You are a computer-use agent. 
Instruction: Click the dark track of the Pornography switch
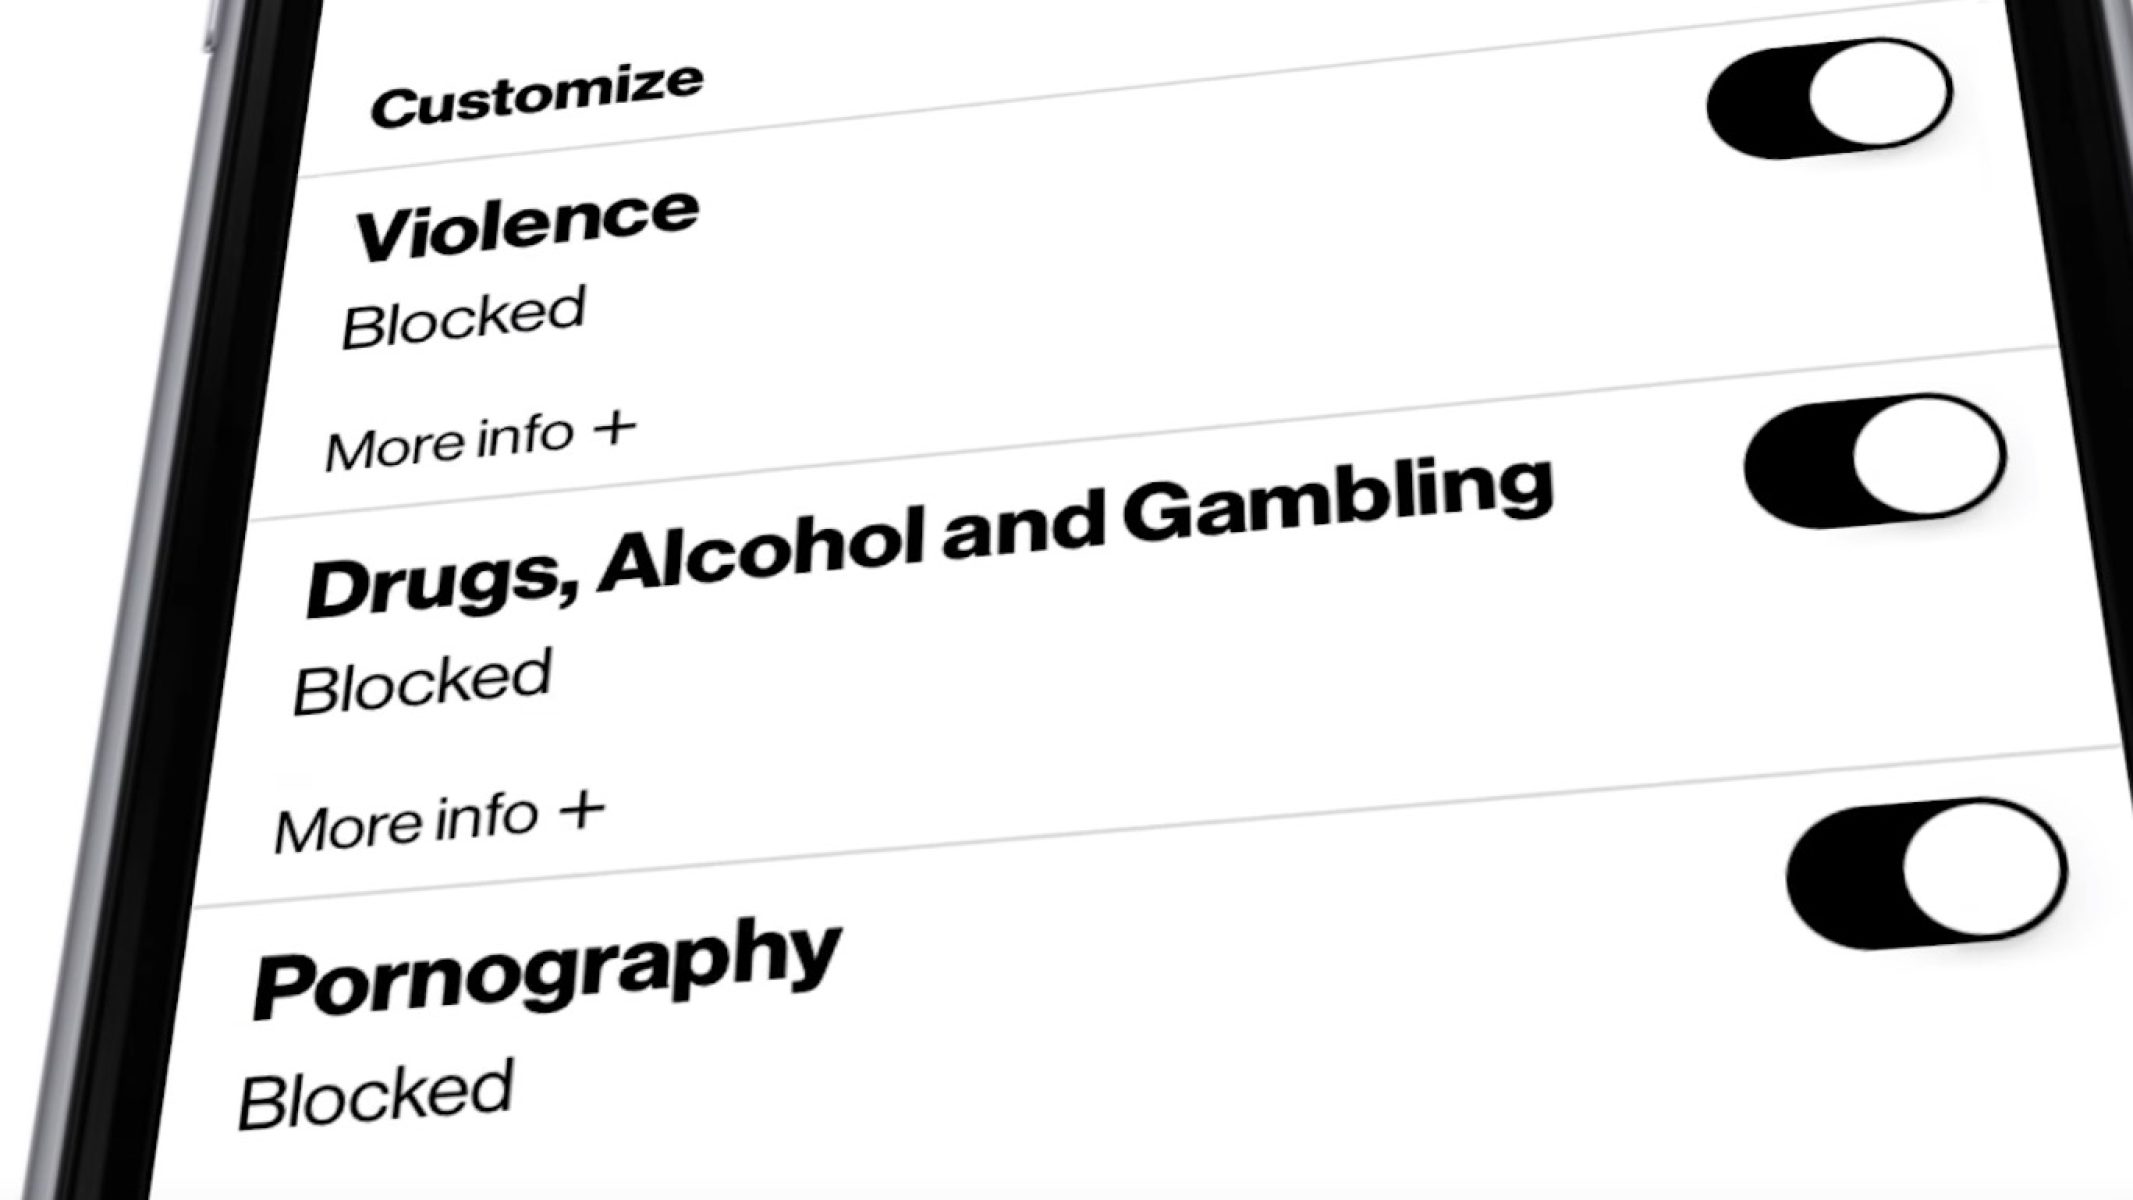pos(1840,885)
